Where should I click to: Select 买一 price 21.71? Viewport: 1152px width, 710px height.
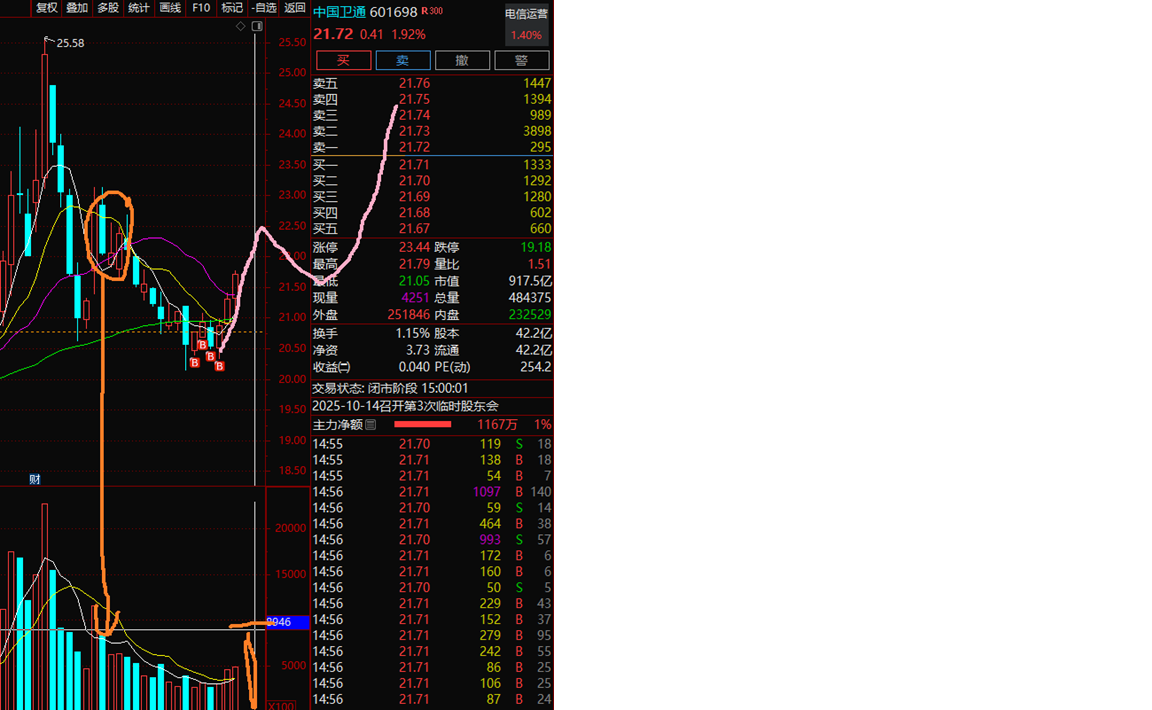pyautogui.click(x=414, y=165)
